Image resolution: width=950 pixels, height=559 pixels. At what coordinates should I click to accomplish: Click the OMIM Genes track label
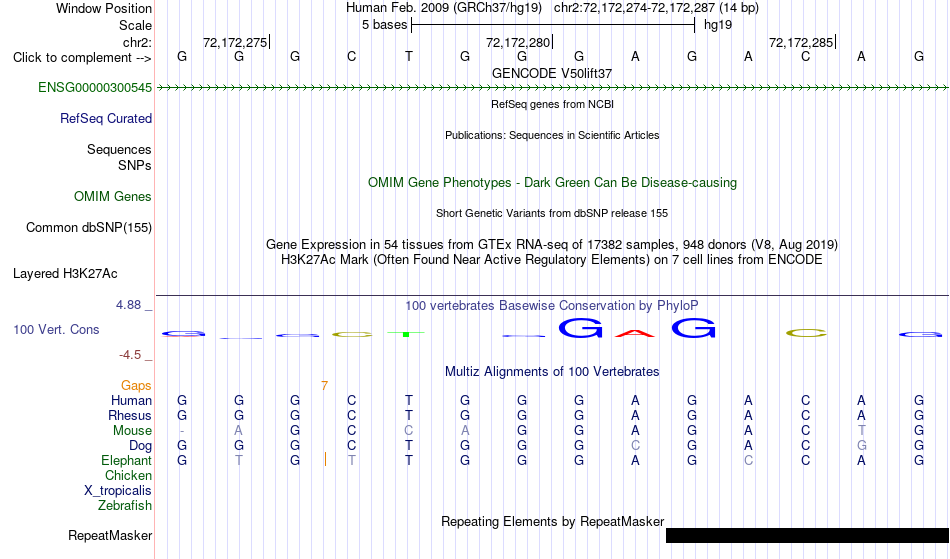tap(113, 196)
